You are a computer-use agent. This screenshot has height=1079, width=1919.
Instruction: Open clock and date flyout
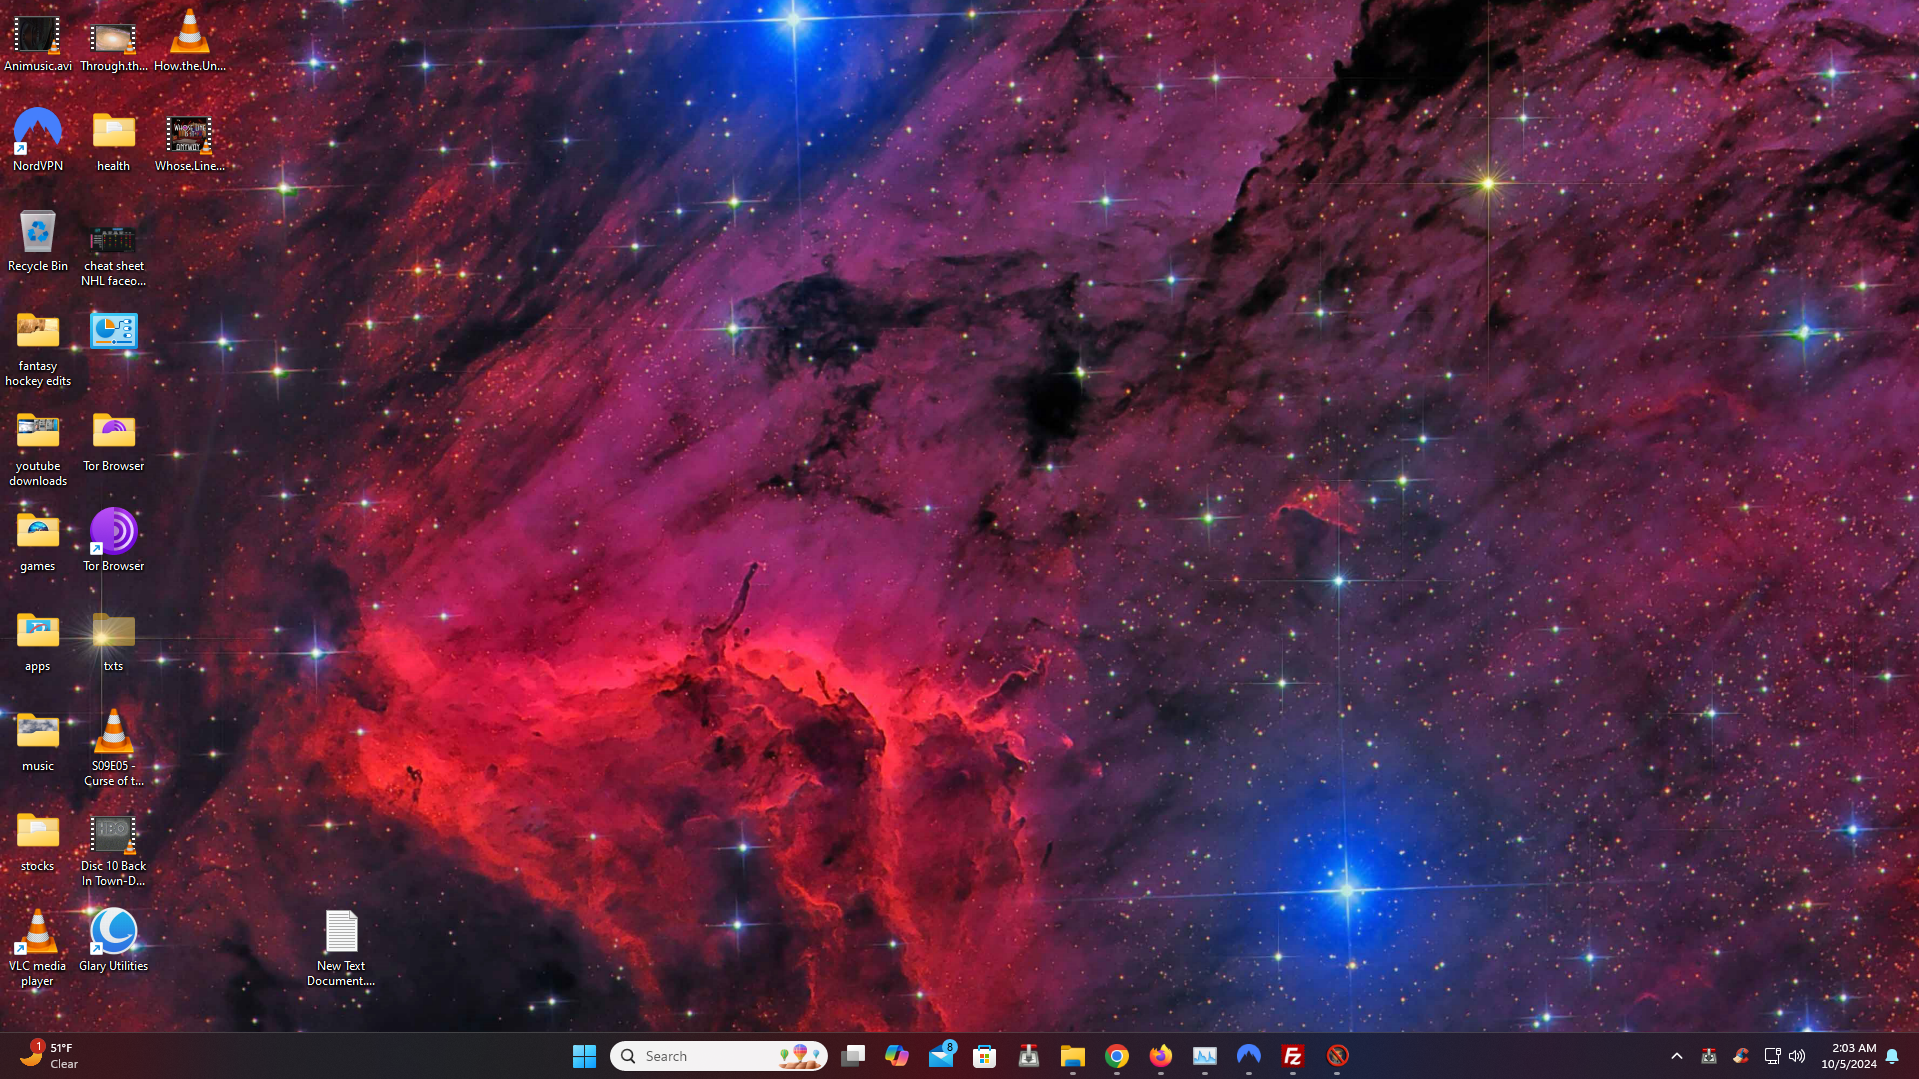tap(1848, 1056)
